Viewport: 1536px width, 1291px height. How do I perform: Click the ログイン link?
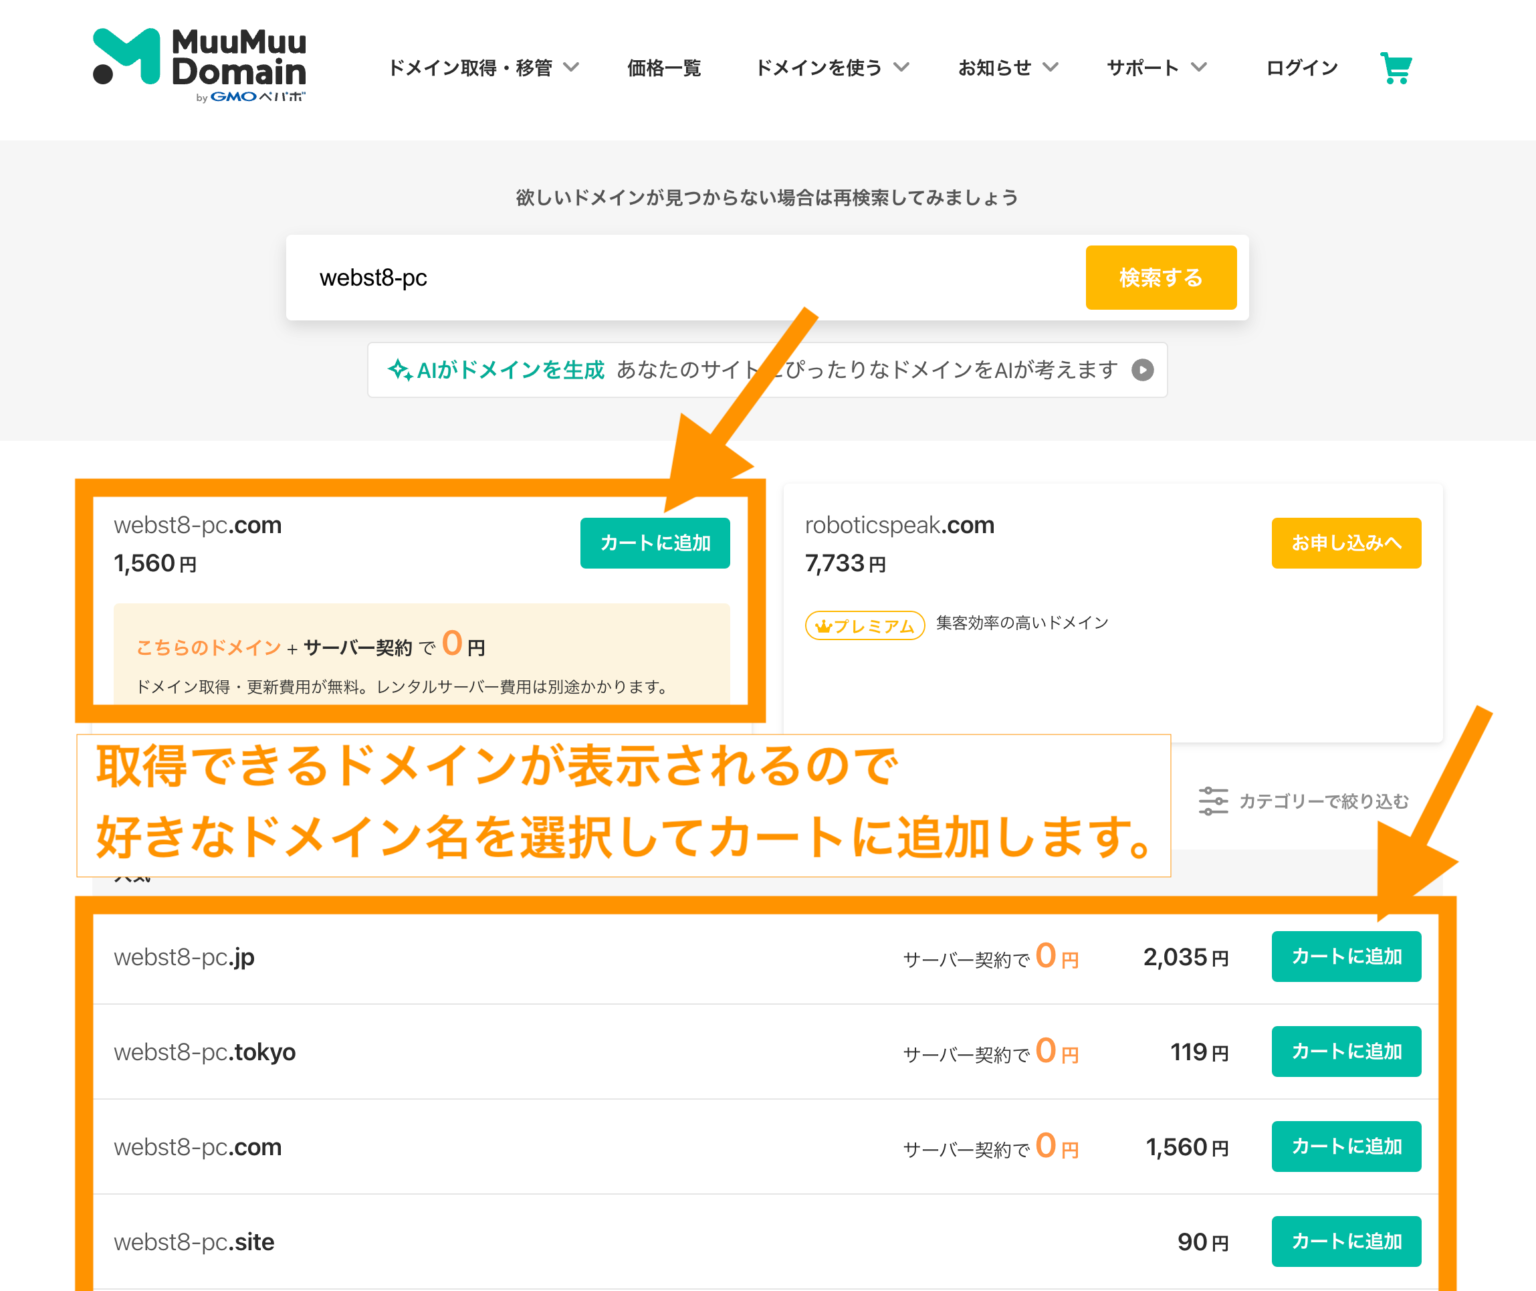point(1301,67)
